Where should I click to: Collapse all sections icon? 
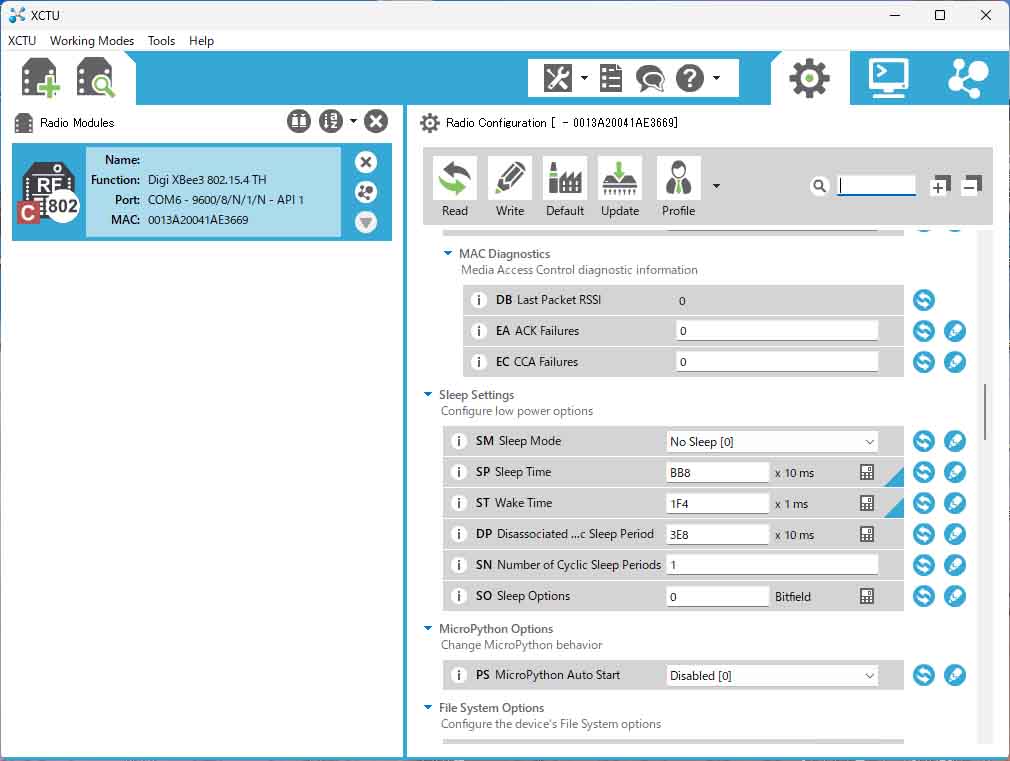pos(971,186)
